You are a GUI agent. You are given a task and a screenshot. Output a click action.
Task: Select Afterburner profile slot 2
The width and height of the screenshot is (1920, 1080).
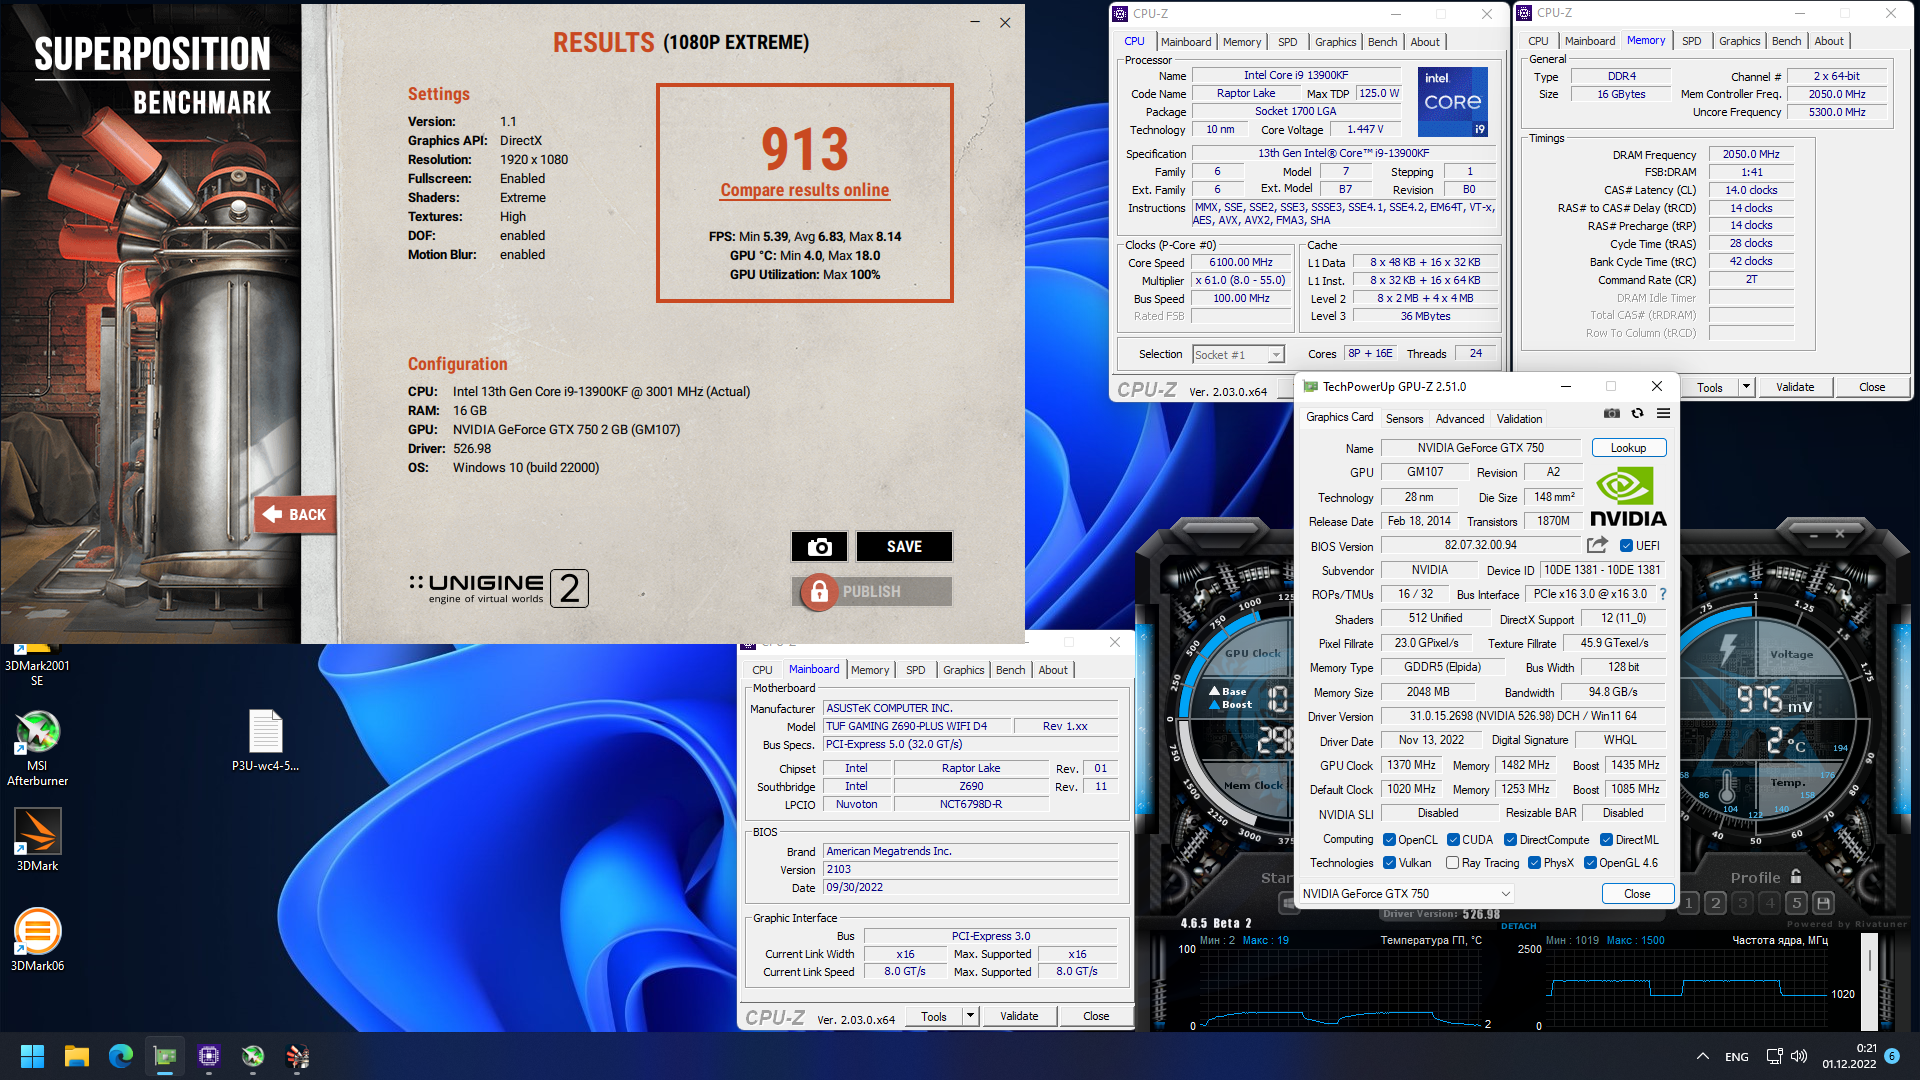point(1716,903)
